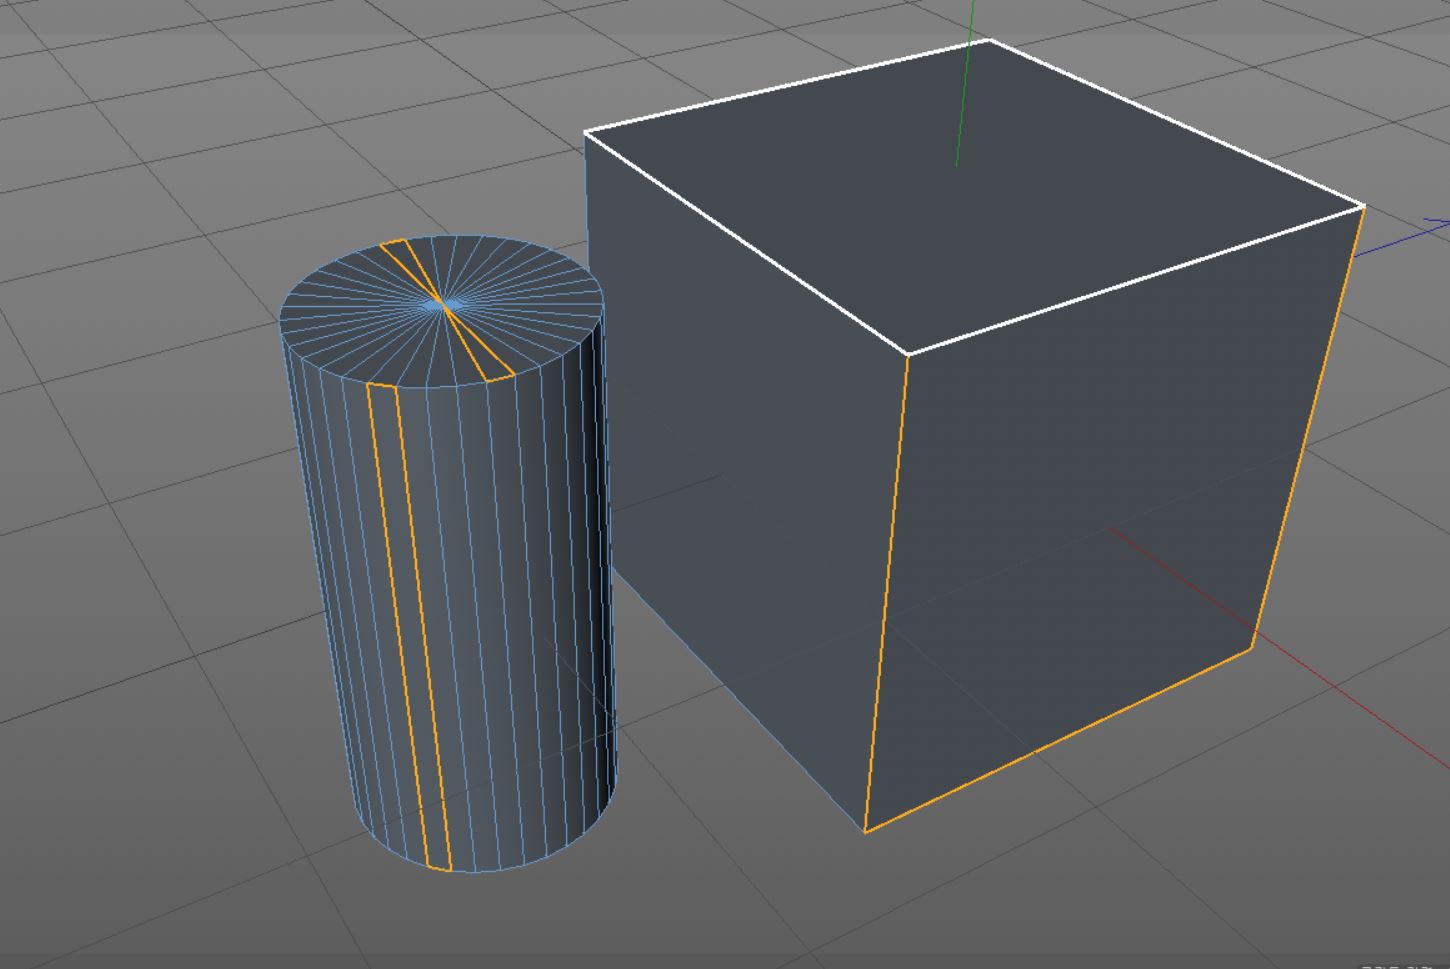Select the cube's left side face

745,470
